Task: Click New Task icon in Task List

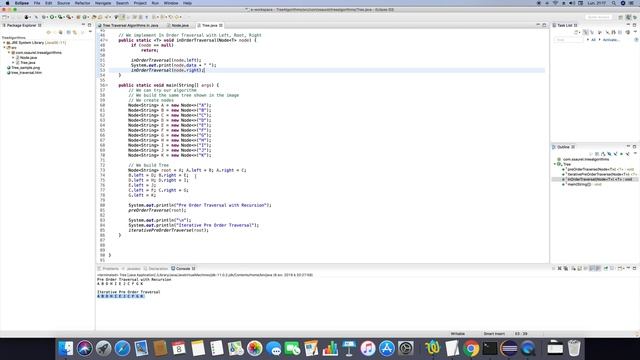Action: pos(576,32)
